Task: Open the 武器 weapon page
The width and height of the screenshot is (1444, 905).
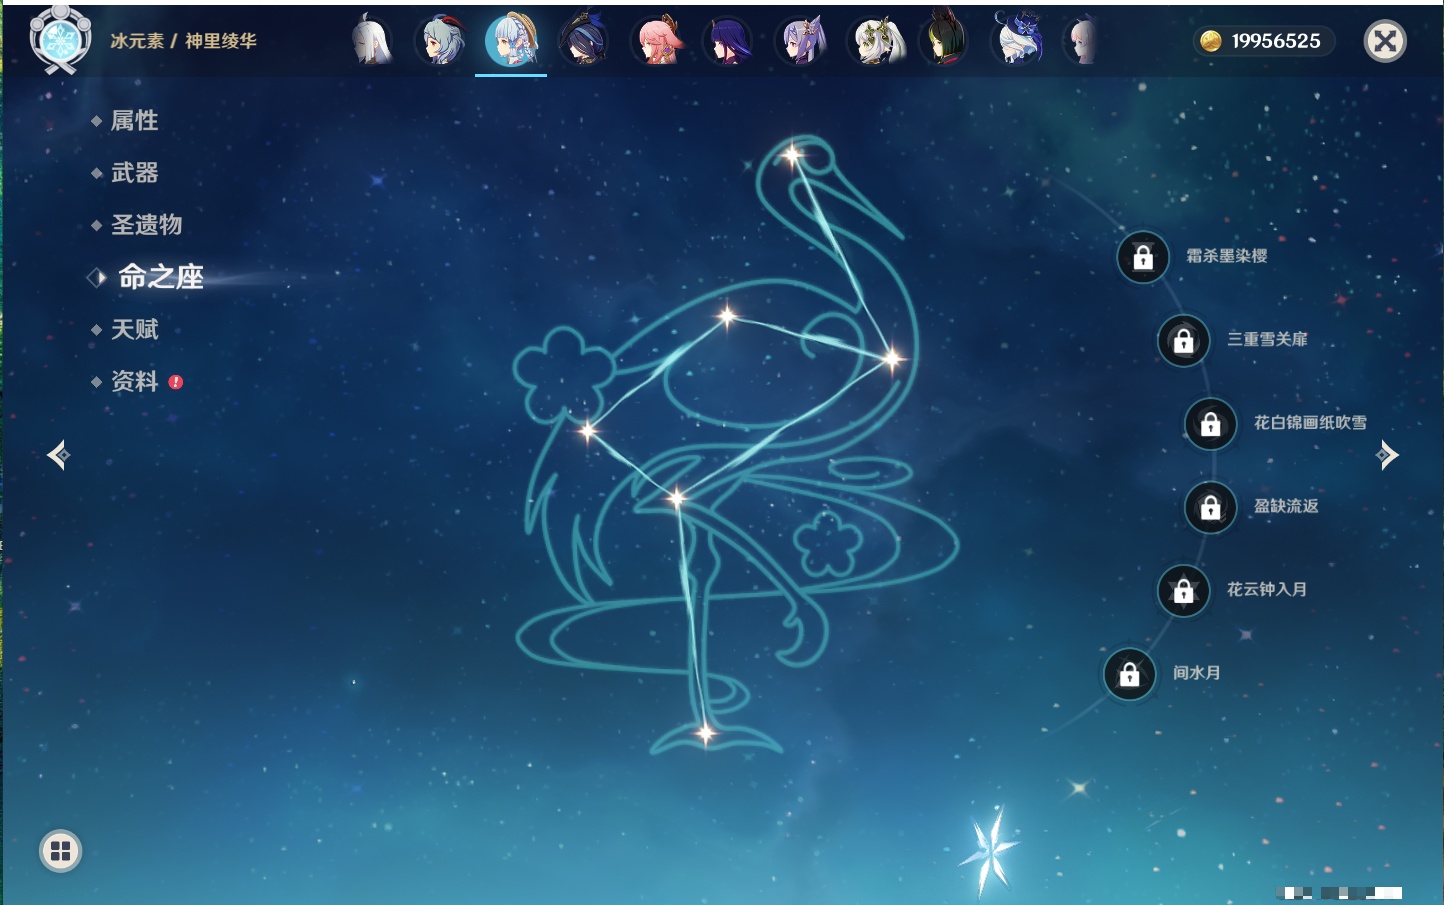Action: 134,173
